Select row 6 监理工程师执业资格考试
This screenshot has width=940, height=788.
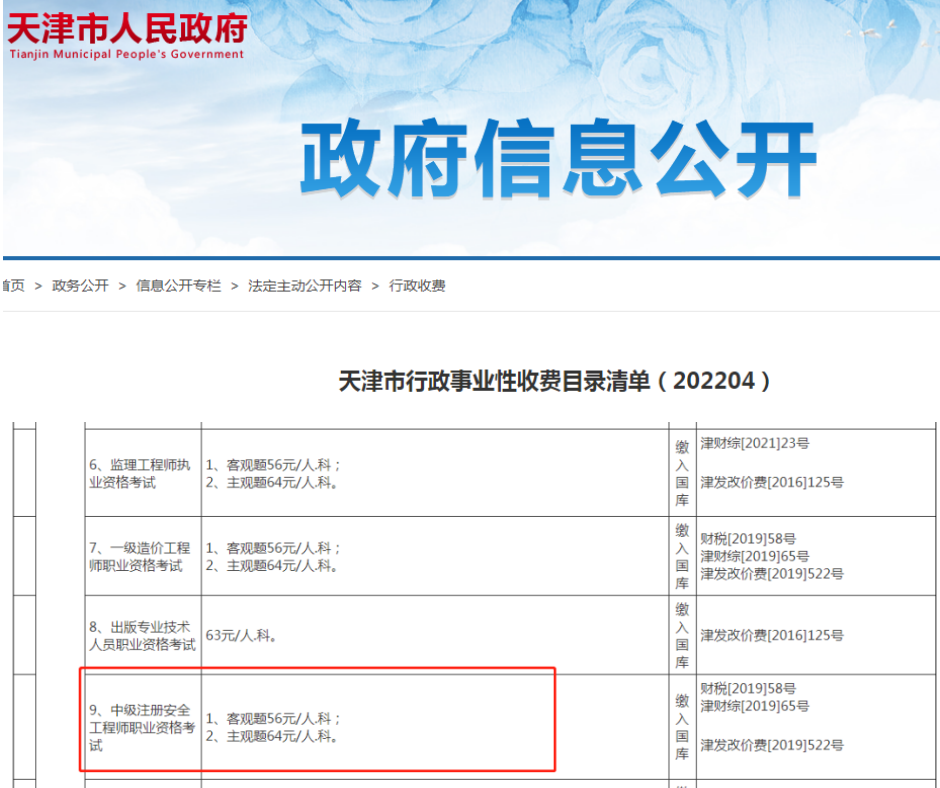(140, 470)
